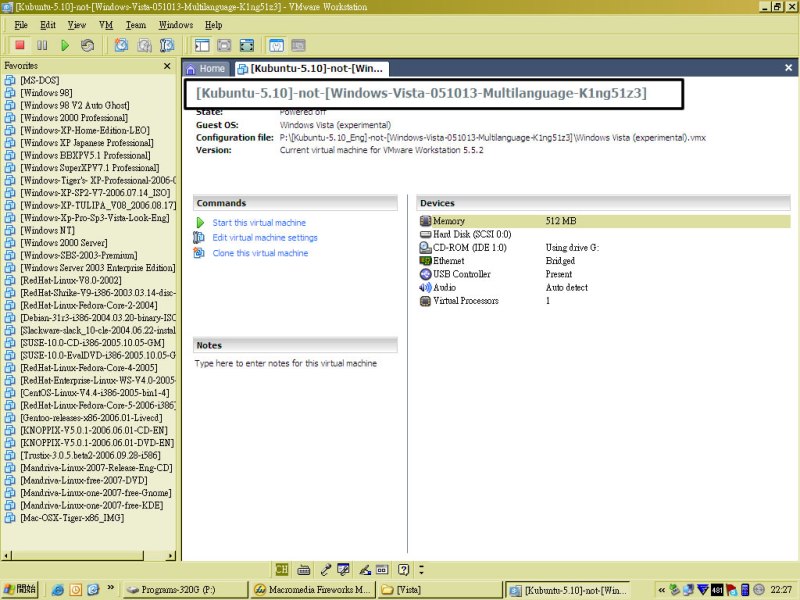Image resolution: width=800 pixels, height=600 pixels.
Task: Click the Favorites horizontal scrollbar left arrow
Action: tap(6, 555)
